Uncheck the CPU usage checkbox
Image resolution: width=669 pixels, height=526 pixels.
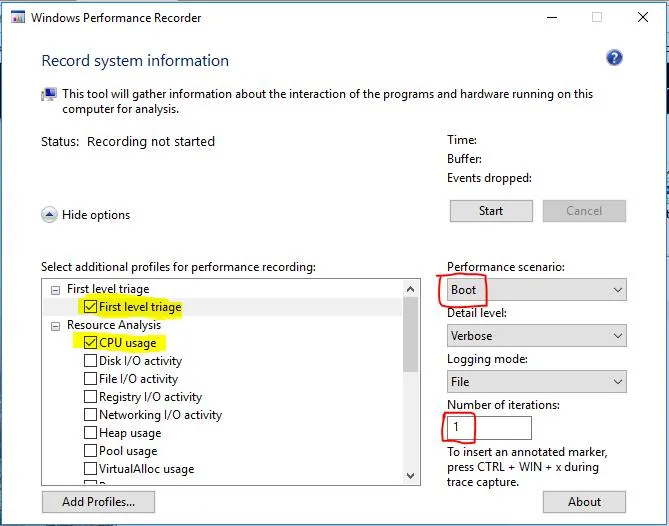(x=90, y=343)
